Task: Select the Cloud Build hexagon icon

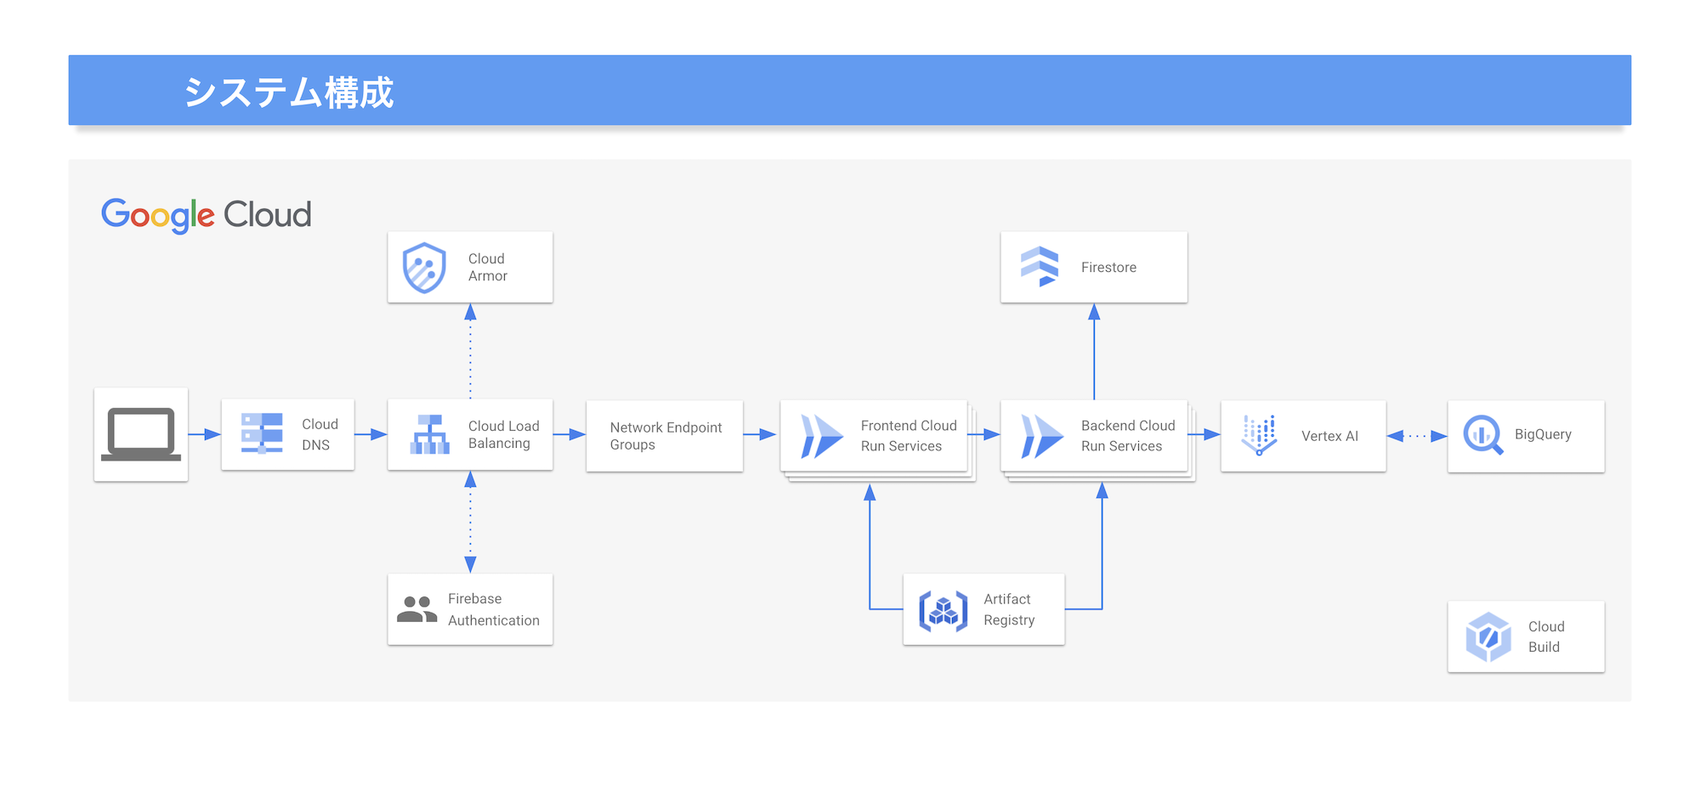Action: pyautogui.click(x=1488, y=637)
